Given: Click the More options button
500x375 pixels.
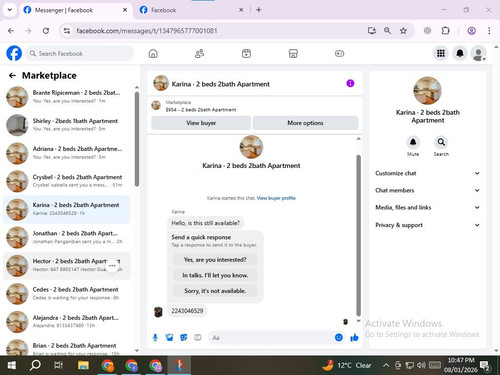Looking at the screenshot, I should [305, 123].
